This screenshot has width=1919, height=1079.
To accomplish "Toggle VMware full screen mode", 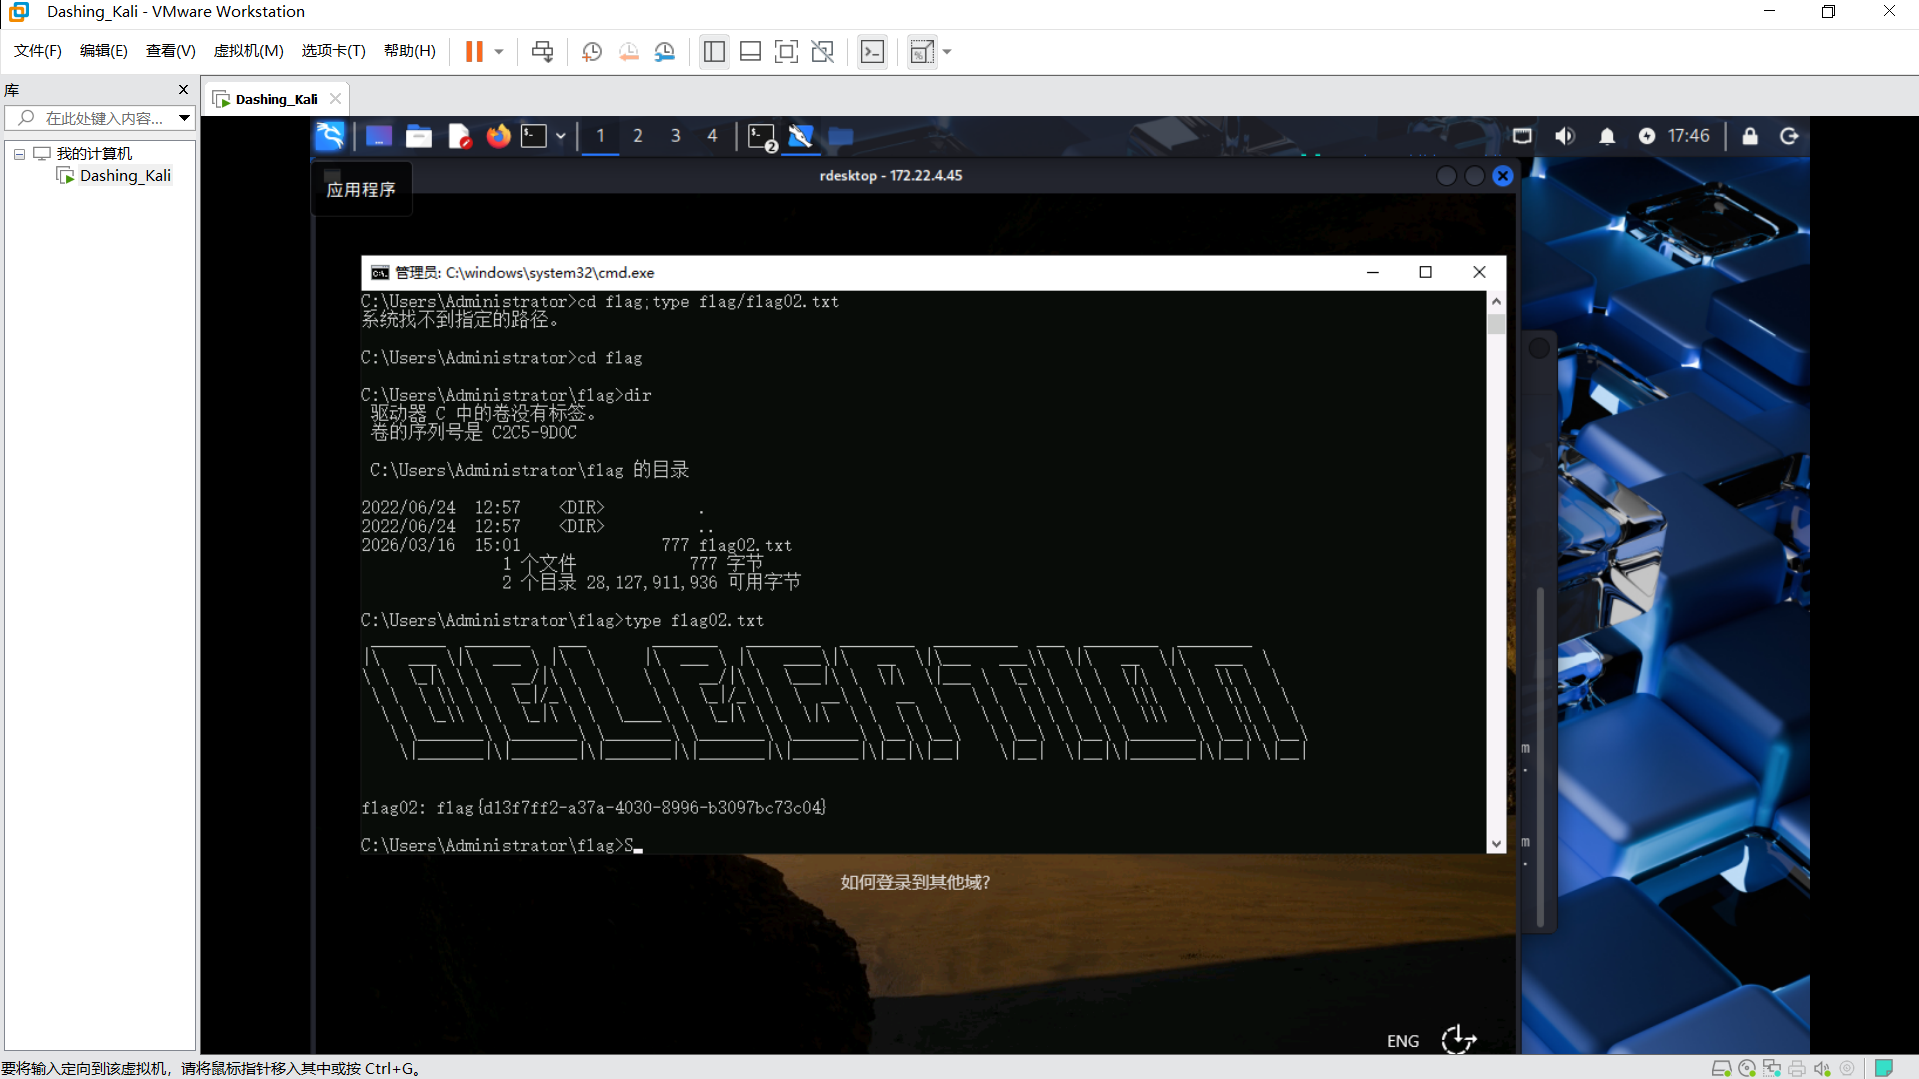I will tap(786, 52).
